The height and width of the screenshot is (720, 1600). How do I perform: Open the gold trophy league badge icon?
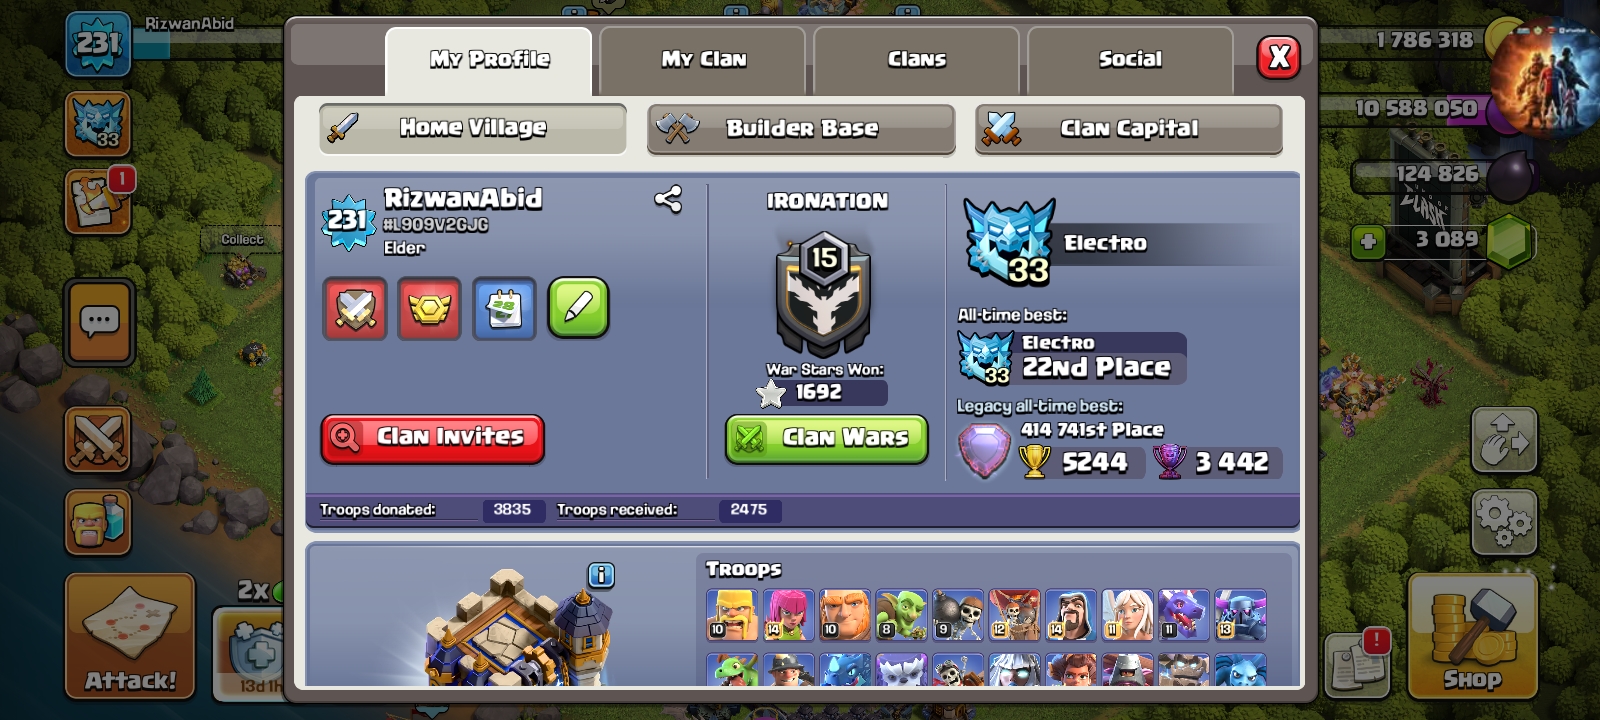429,308
